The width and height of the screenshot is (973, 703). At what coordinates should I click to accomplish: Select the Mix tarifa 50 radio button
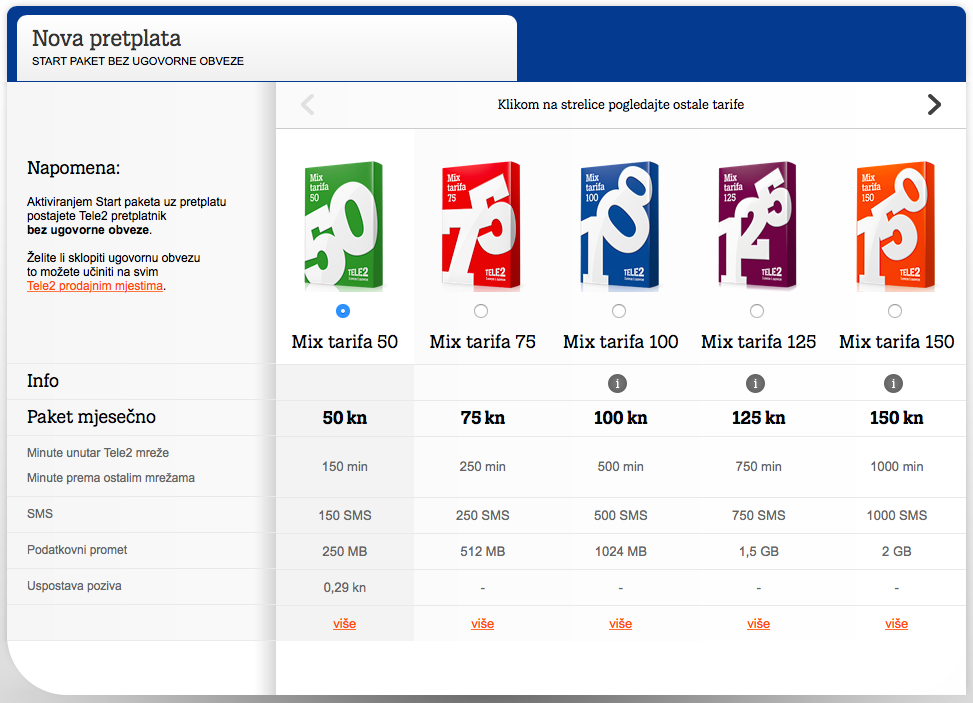coord(344,311)
